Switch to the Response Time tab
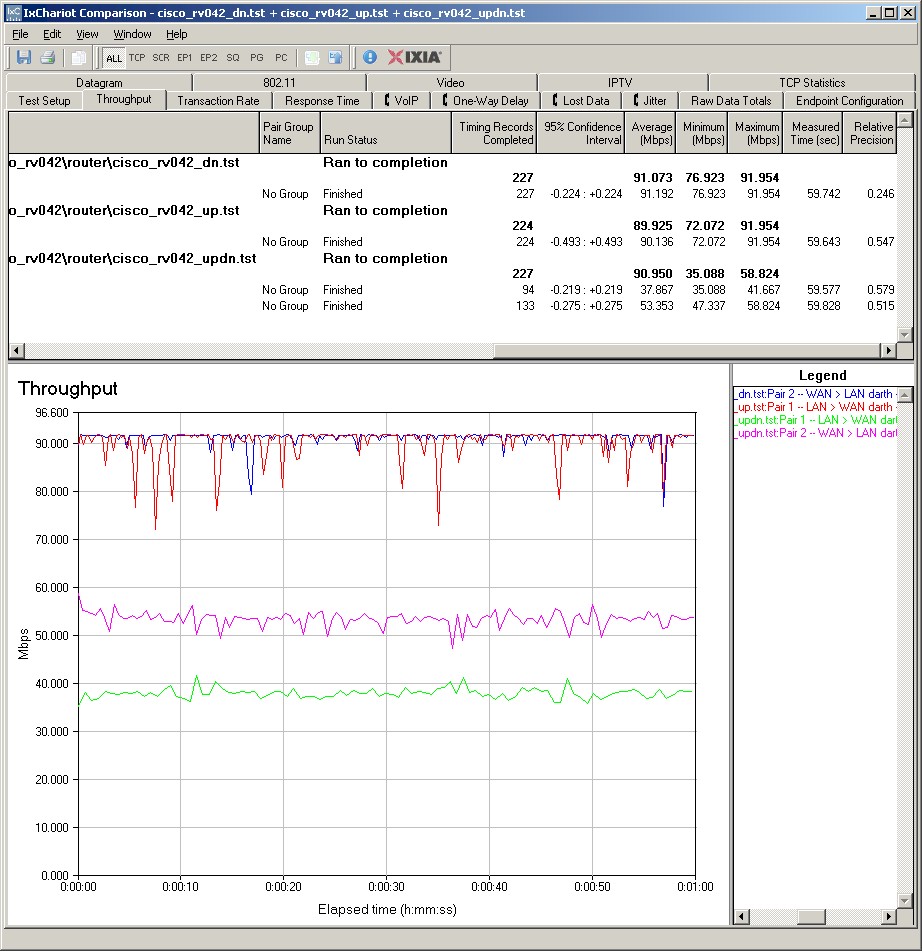 [x=322, y=101]
